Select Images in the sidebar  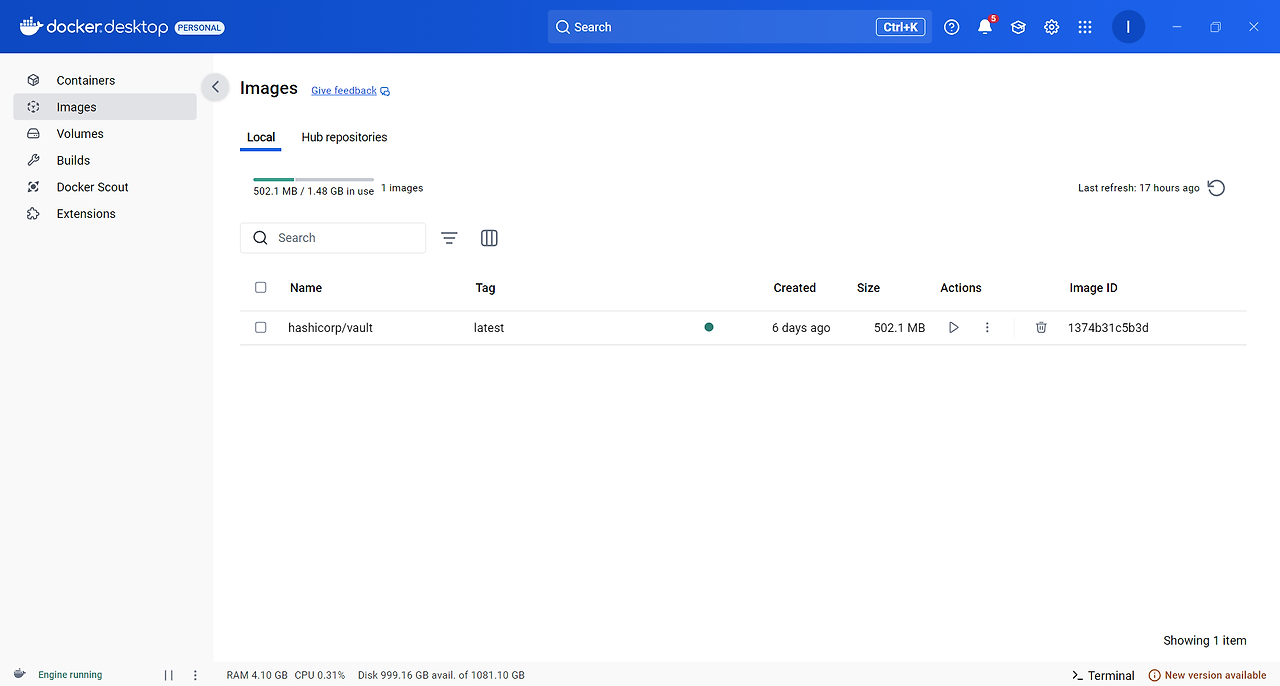tap(104, 107)
